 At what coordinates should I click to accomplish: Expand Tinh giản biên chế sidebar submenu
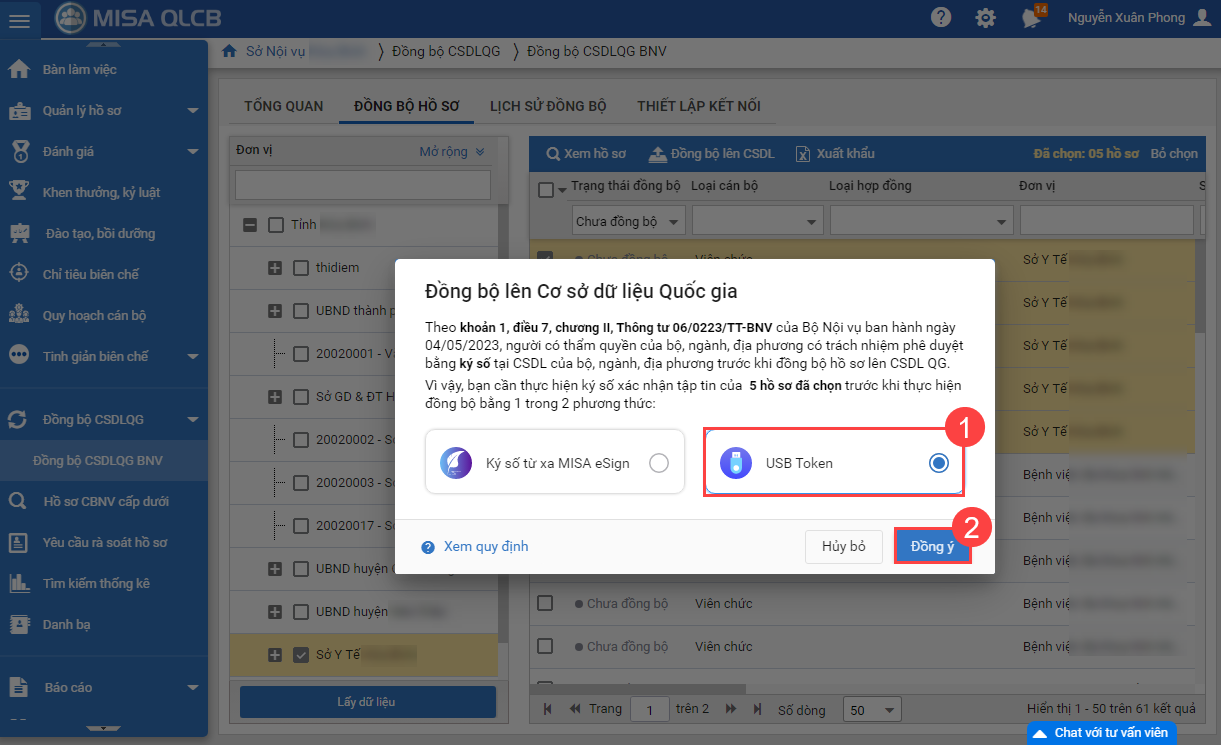193,356
